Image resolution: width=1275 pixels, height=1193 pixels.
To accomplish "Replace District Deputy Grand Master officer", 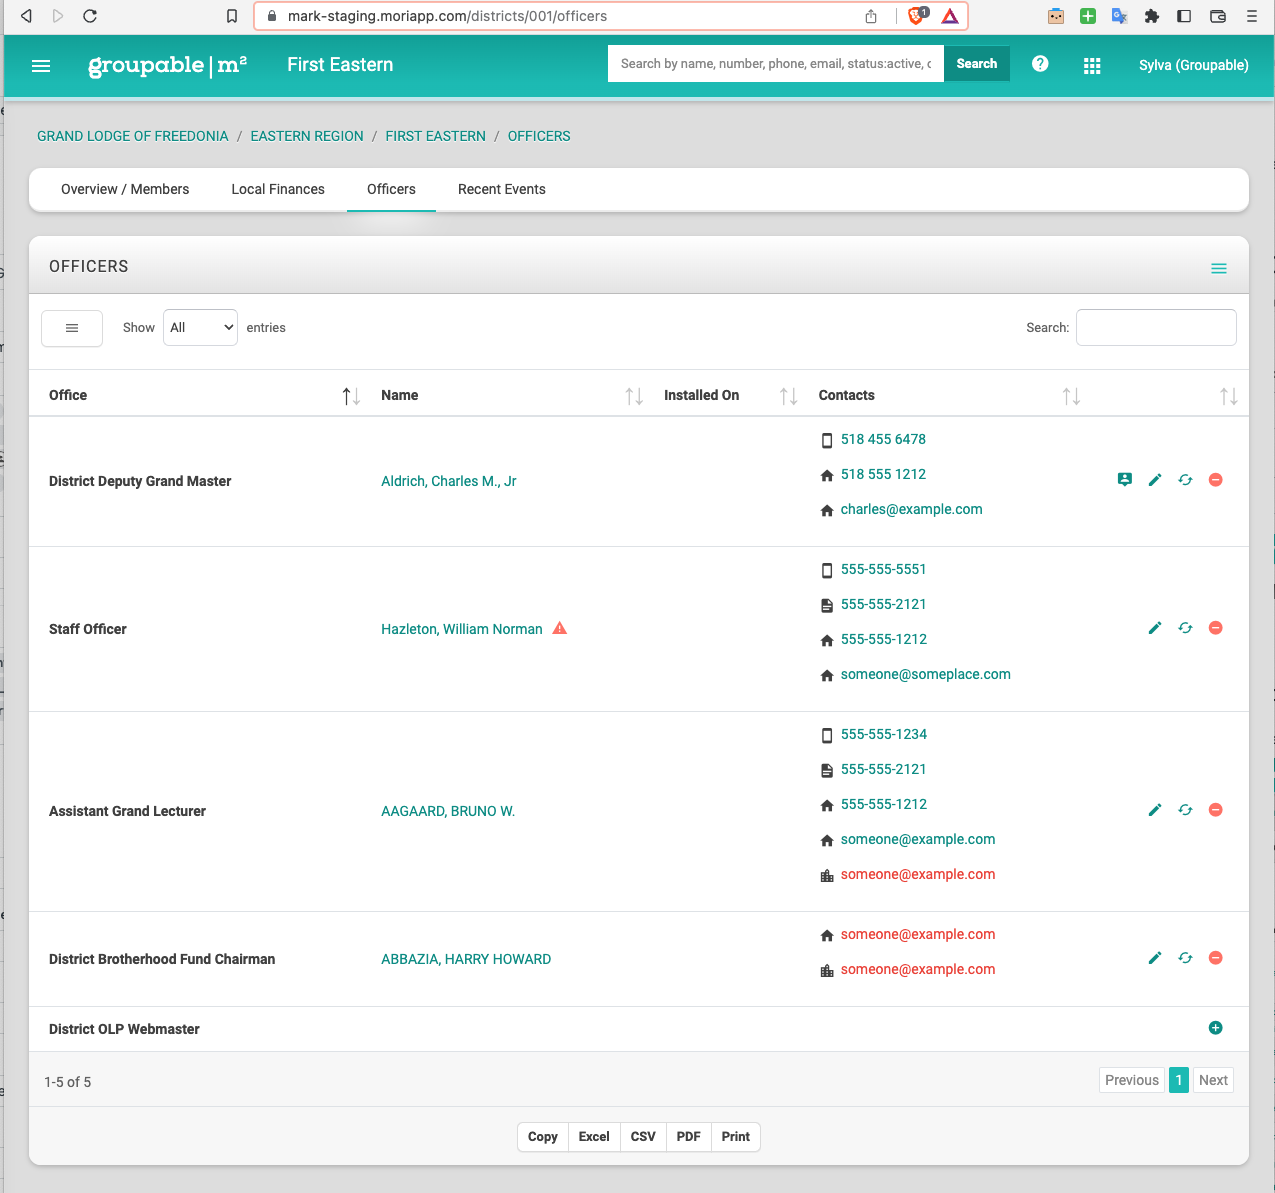I will [x=1185, y=480].
